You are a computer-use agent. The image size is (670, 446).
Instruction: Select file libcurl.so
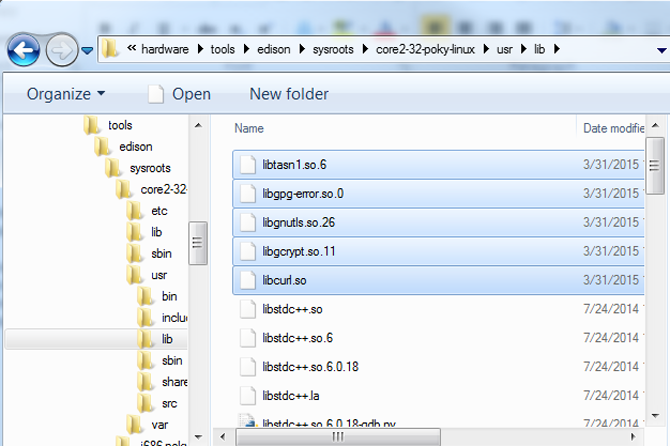point(438,280)
